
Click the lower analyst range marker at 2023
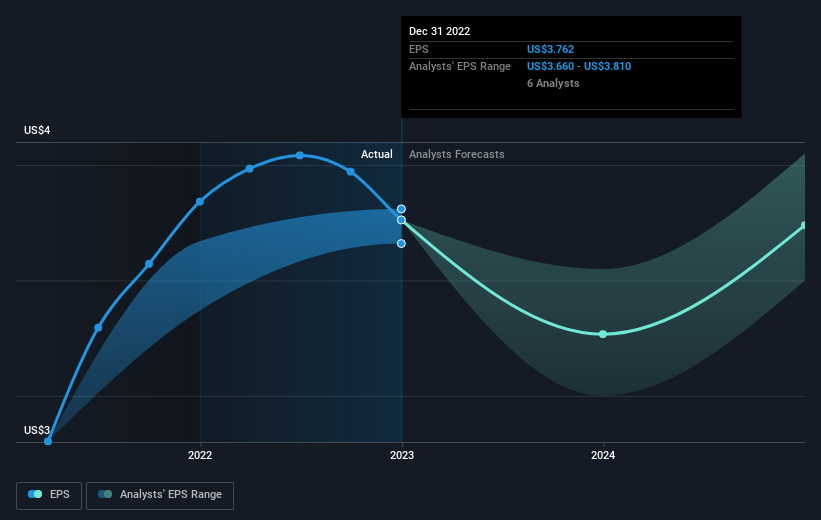coord(401,244)
